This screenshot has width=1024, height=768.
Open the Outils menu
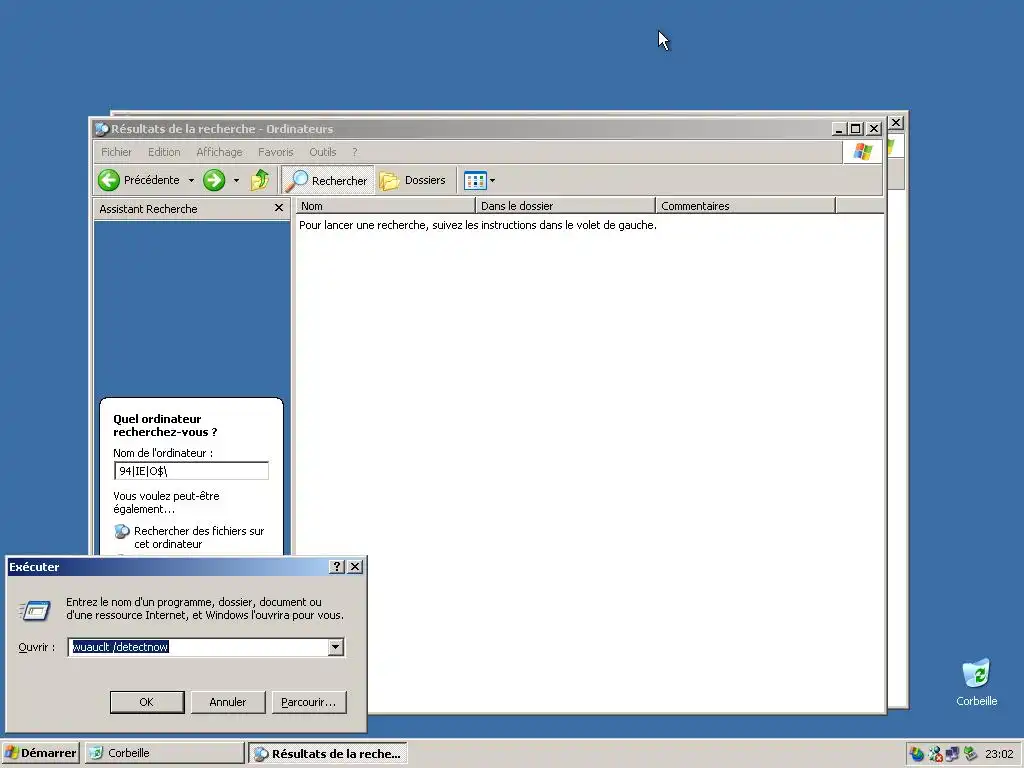click(x=323, y=152)
